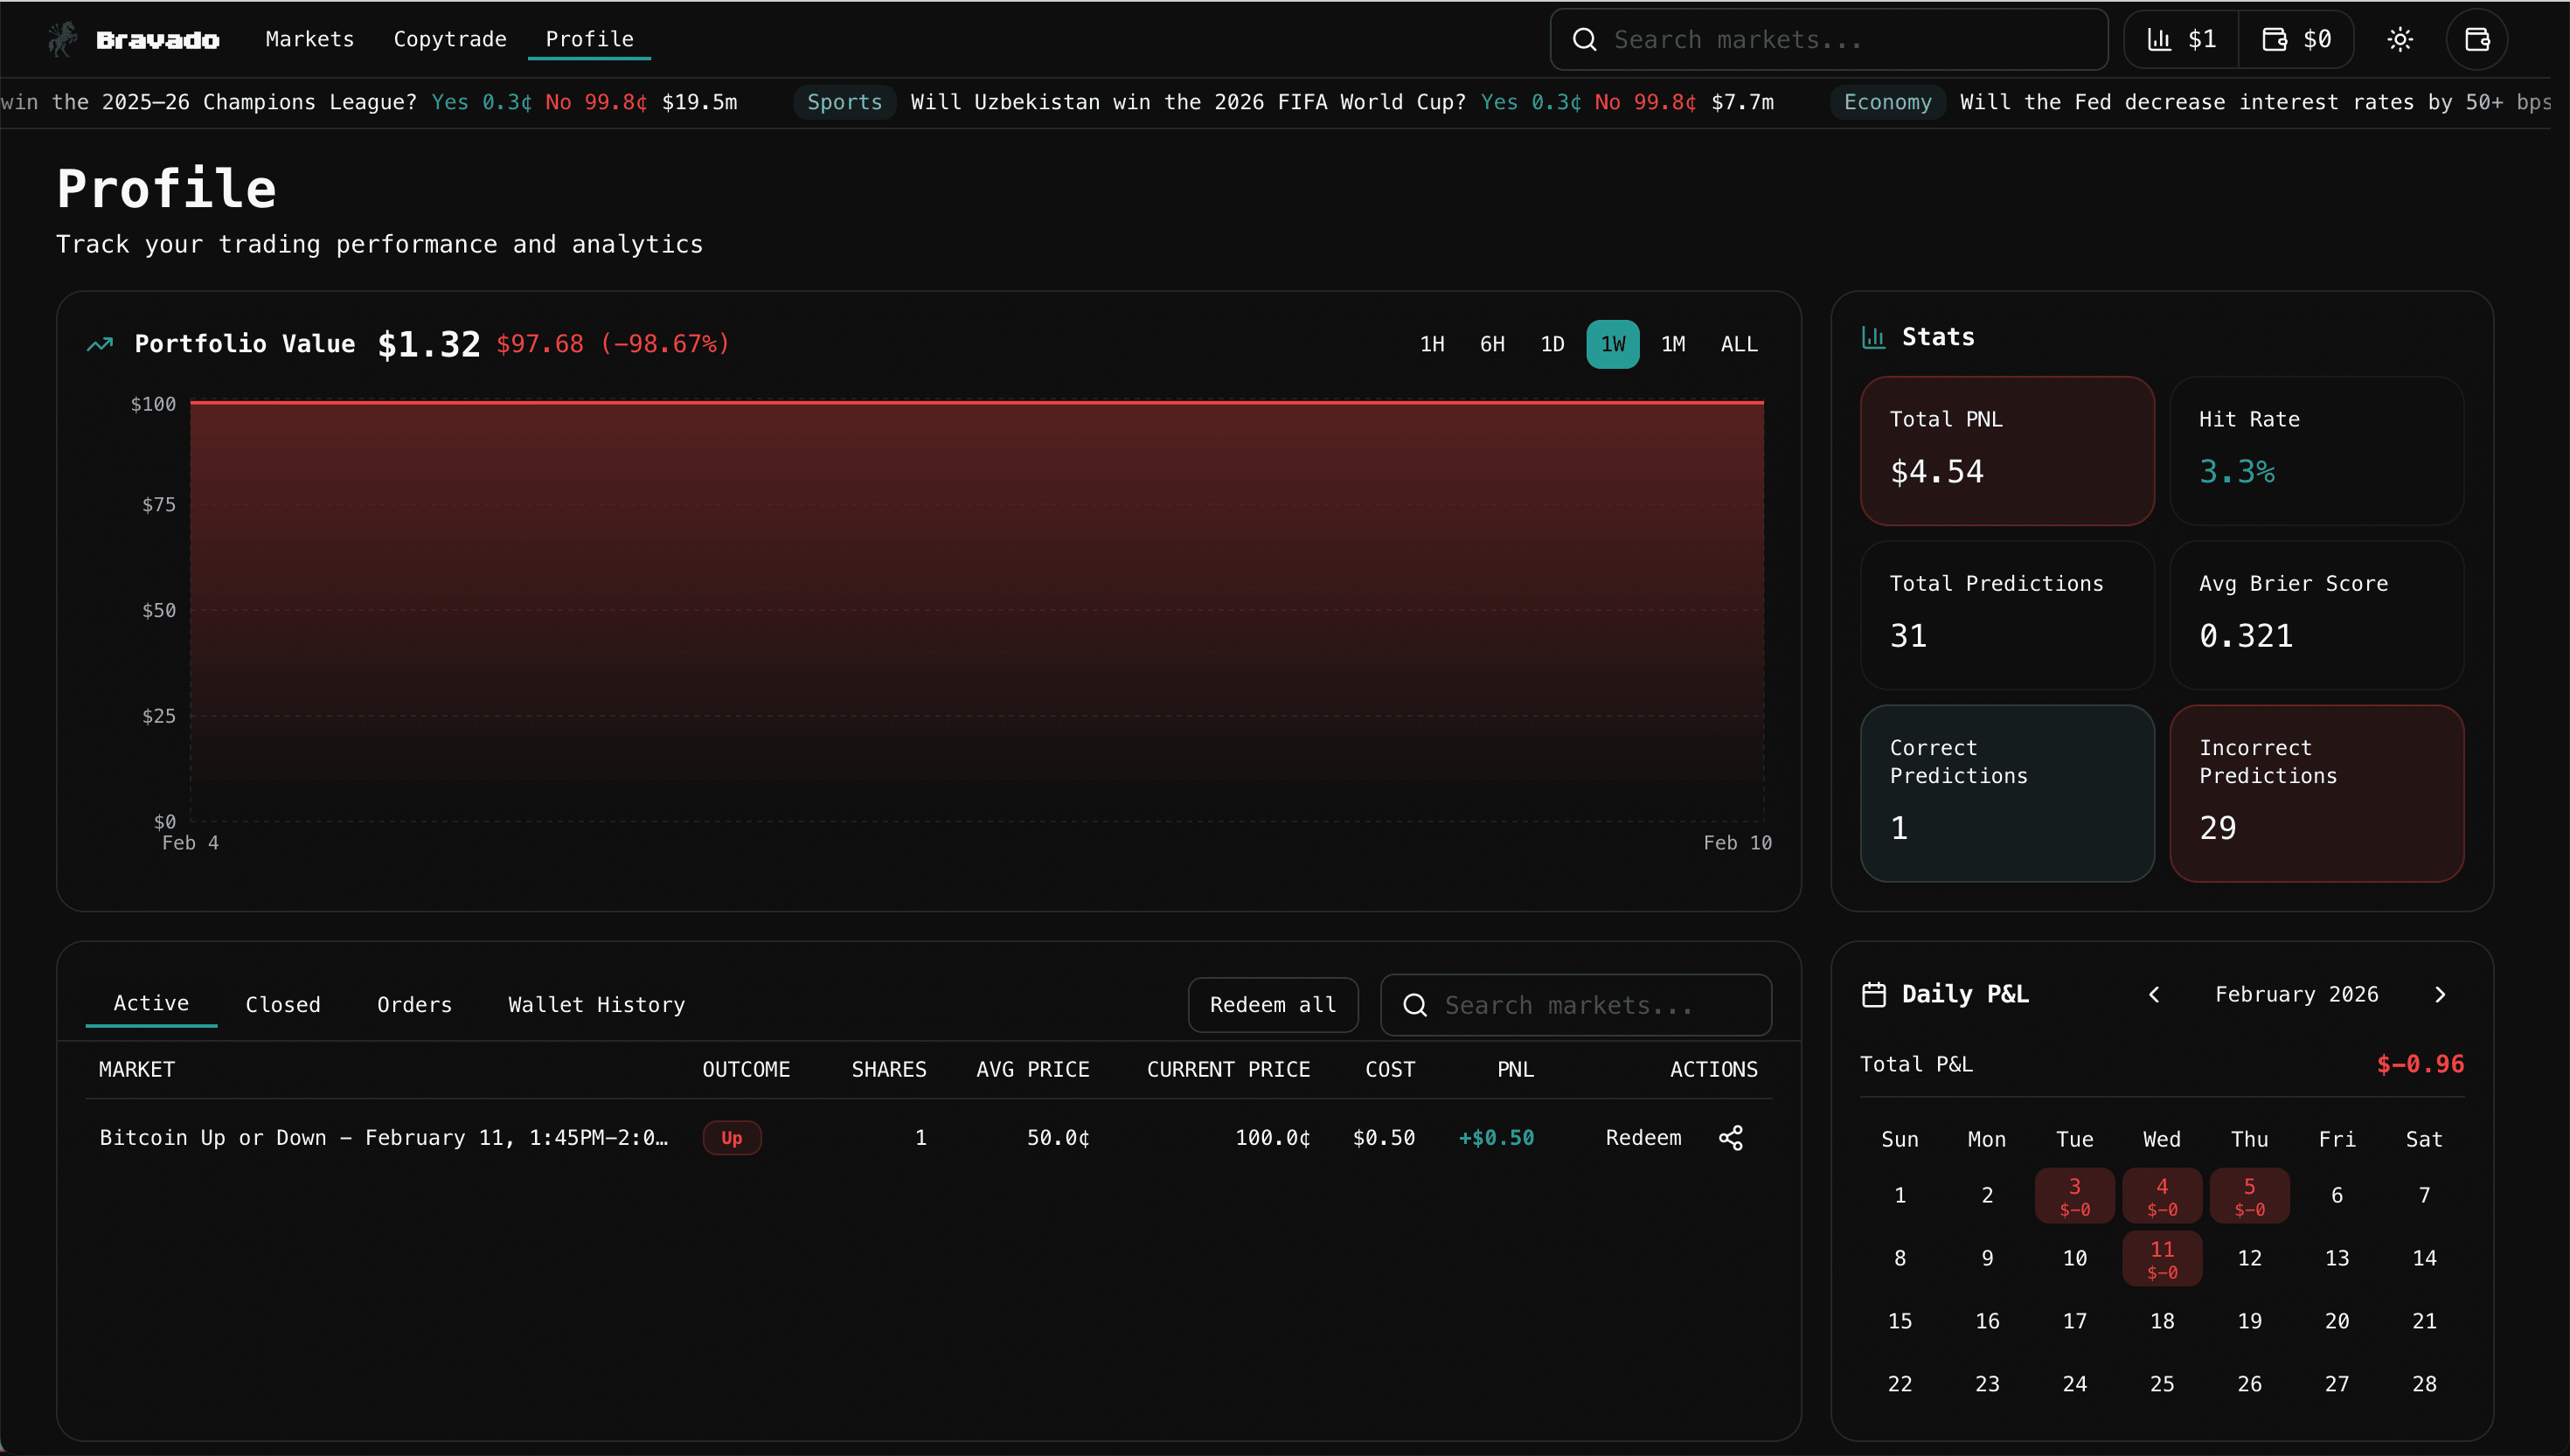Open February 11 loss details on the calendar
The height and width of the screenshot is (1456, 2570).
pyautogui.click(x=2161, y=1258)
